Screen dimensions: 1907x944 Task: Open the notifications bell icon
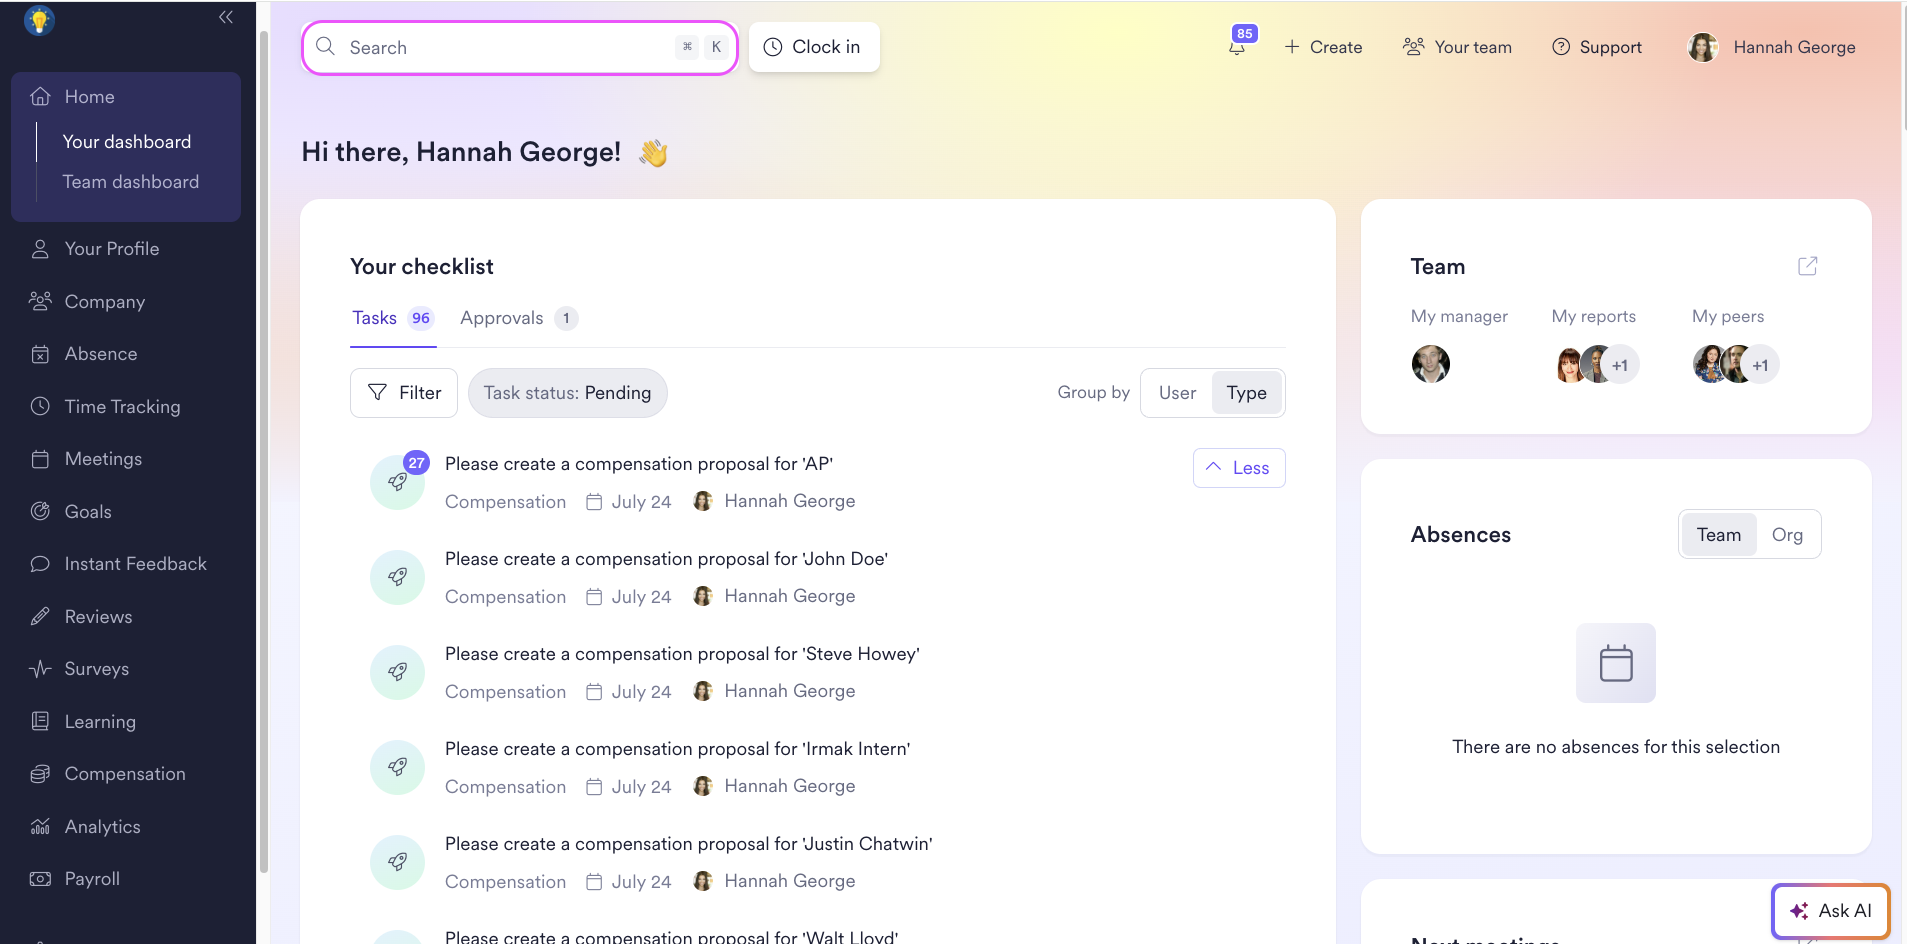click(1237, 47)
